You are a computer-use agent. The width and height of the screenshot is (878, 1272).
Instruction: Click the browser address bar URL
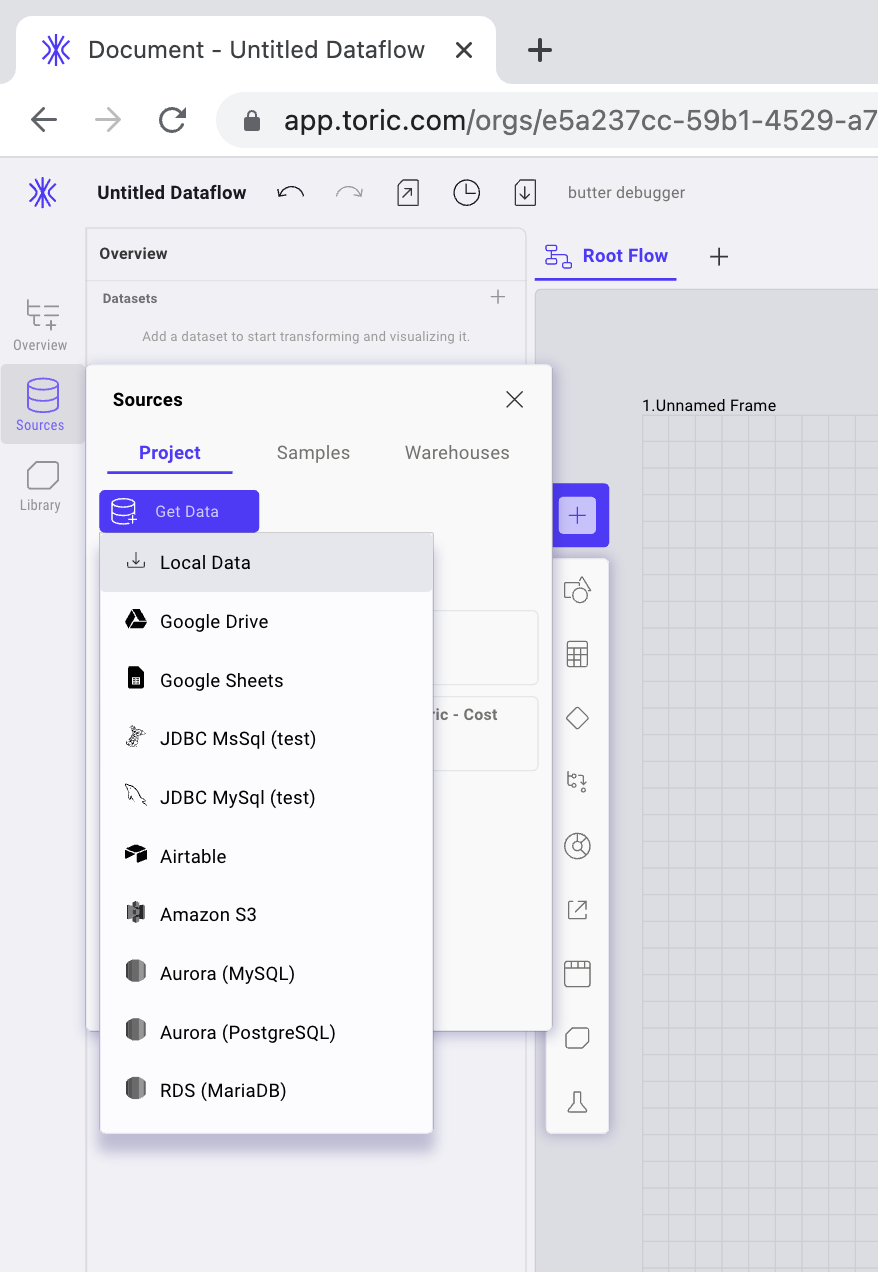coord(580,121)
